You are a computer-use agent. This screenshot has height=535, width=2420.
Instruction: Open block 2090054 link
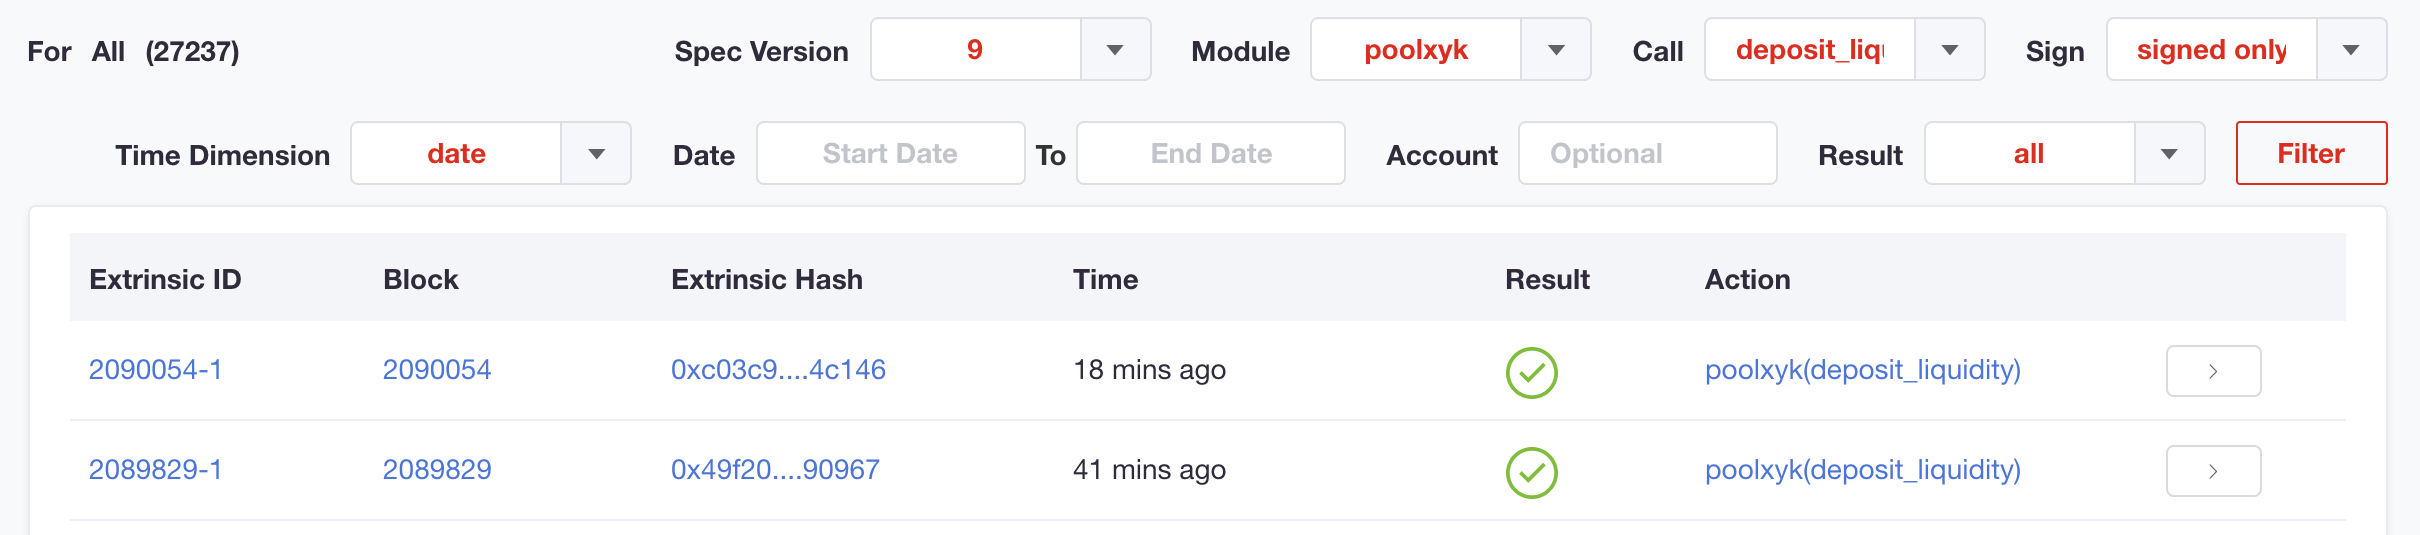pyautogui.click(x=437, y=370)
